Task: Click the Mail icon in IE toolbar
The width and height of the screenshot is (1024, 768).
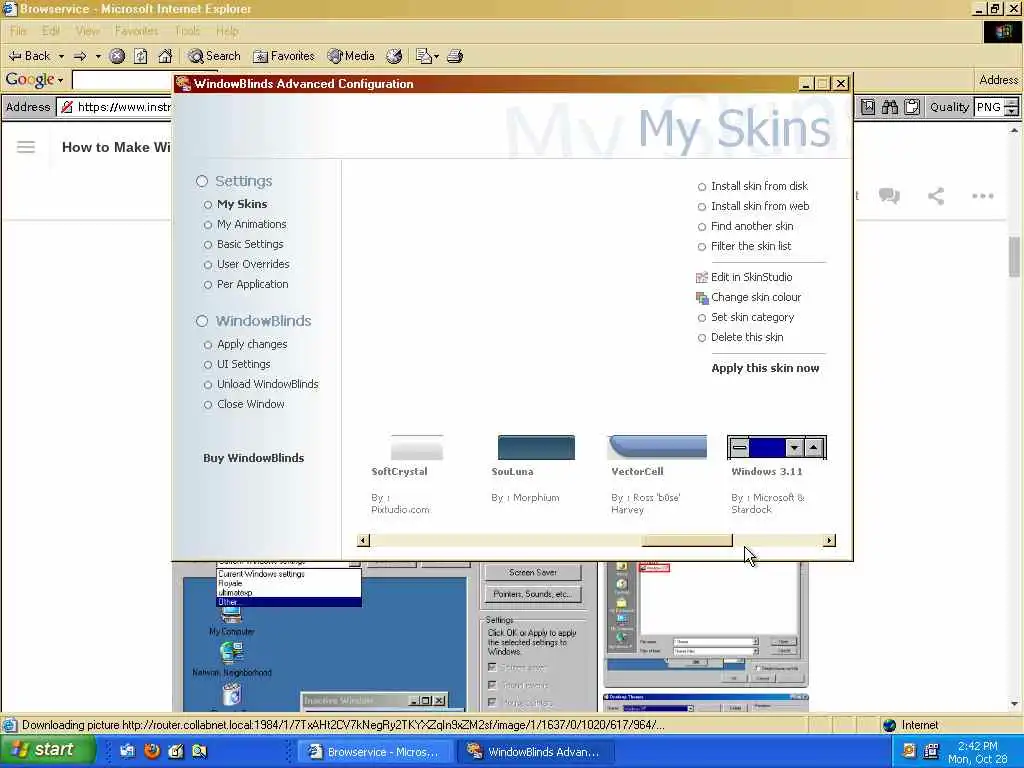Action: tap(424, 56)
